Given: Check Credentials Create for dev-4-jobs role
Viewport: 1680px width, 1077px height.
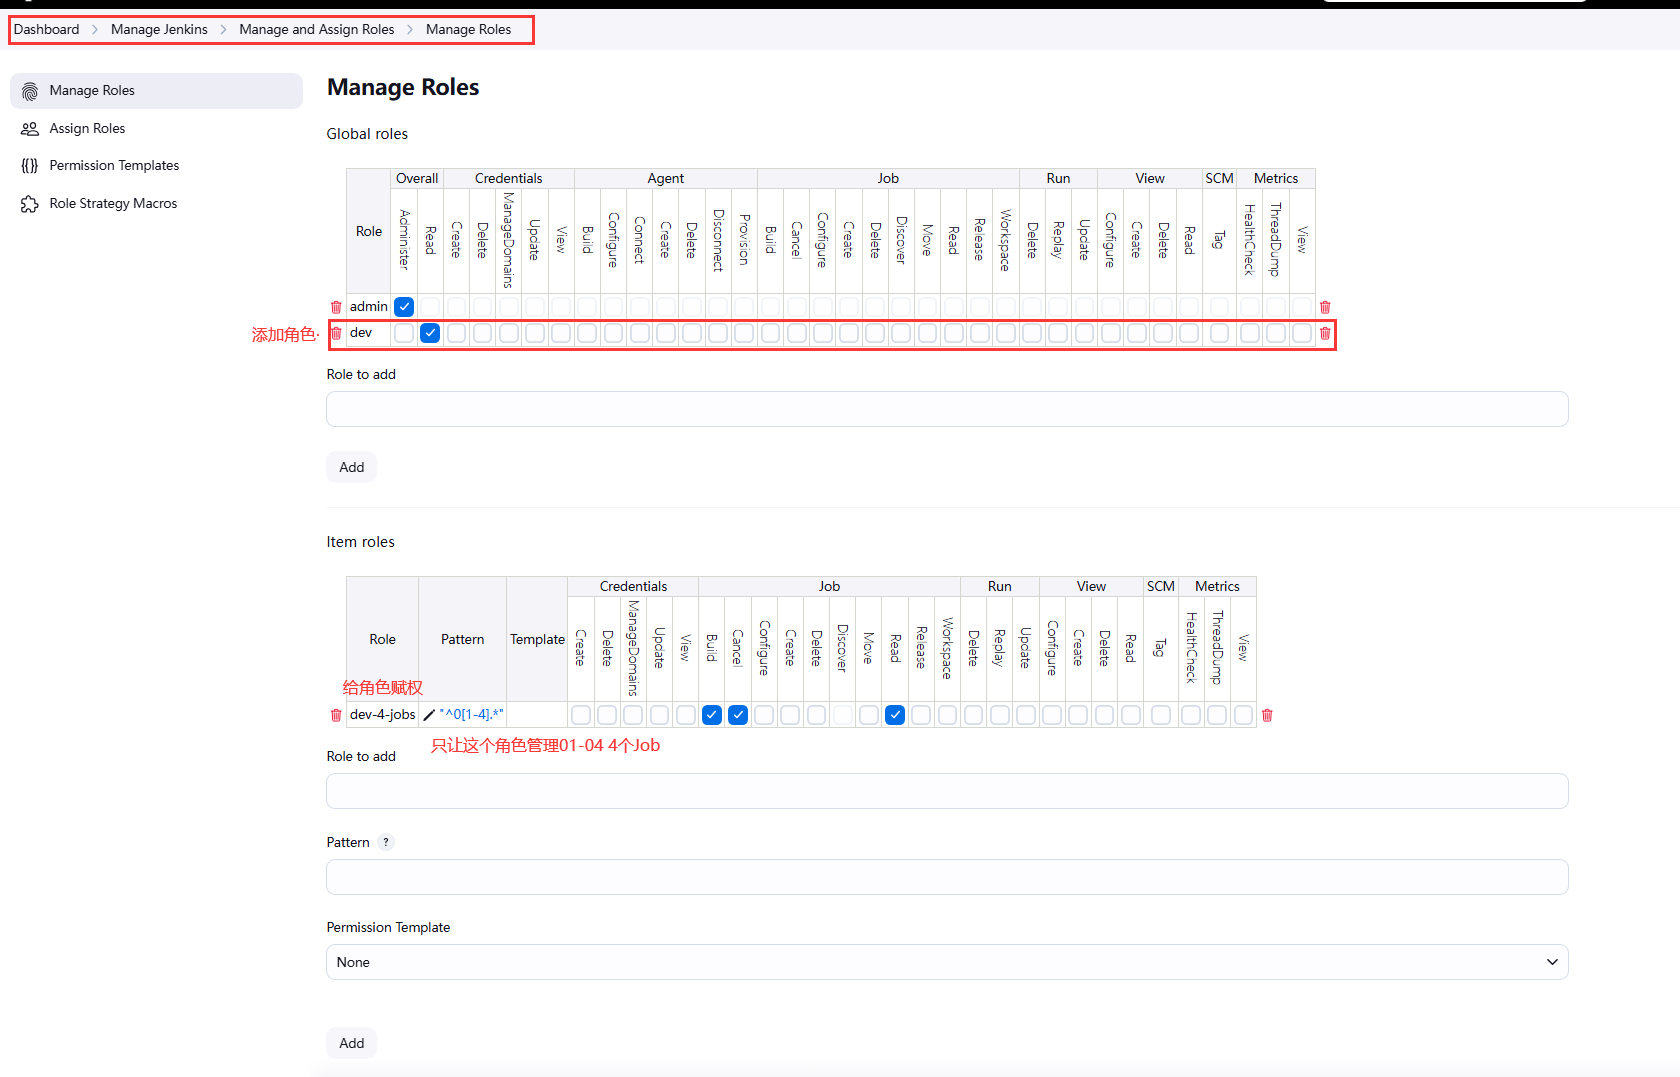Looking at the screenshot, I should click(x=581, y=715).
